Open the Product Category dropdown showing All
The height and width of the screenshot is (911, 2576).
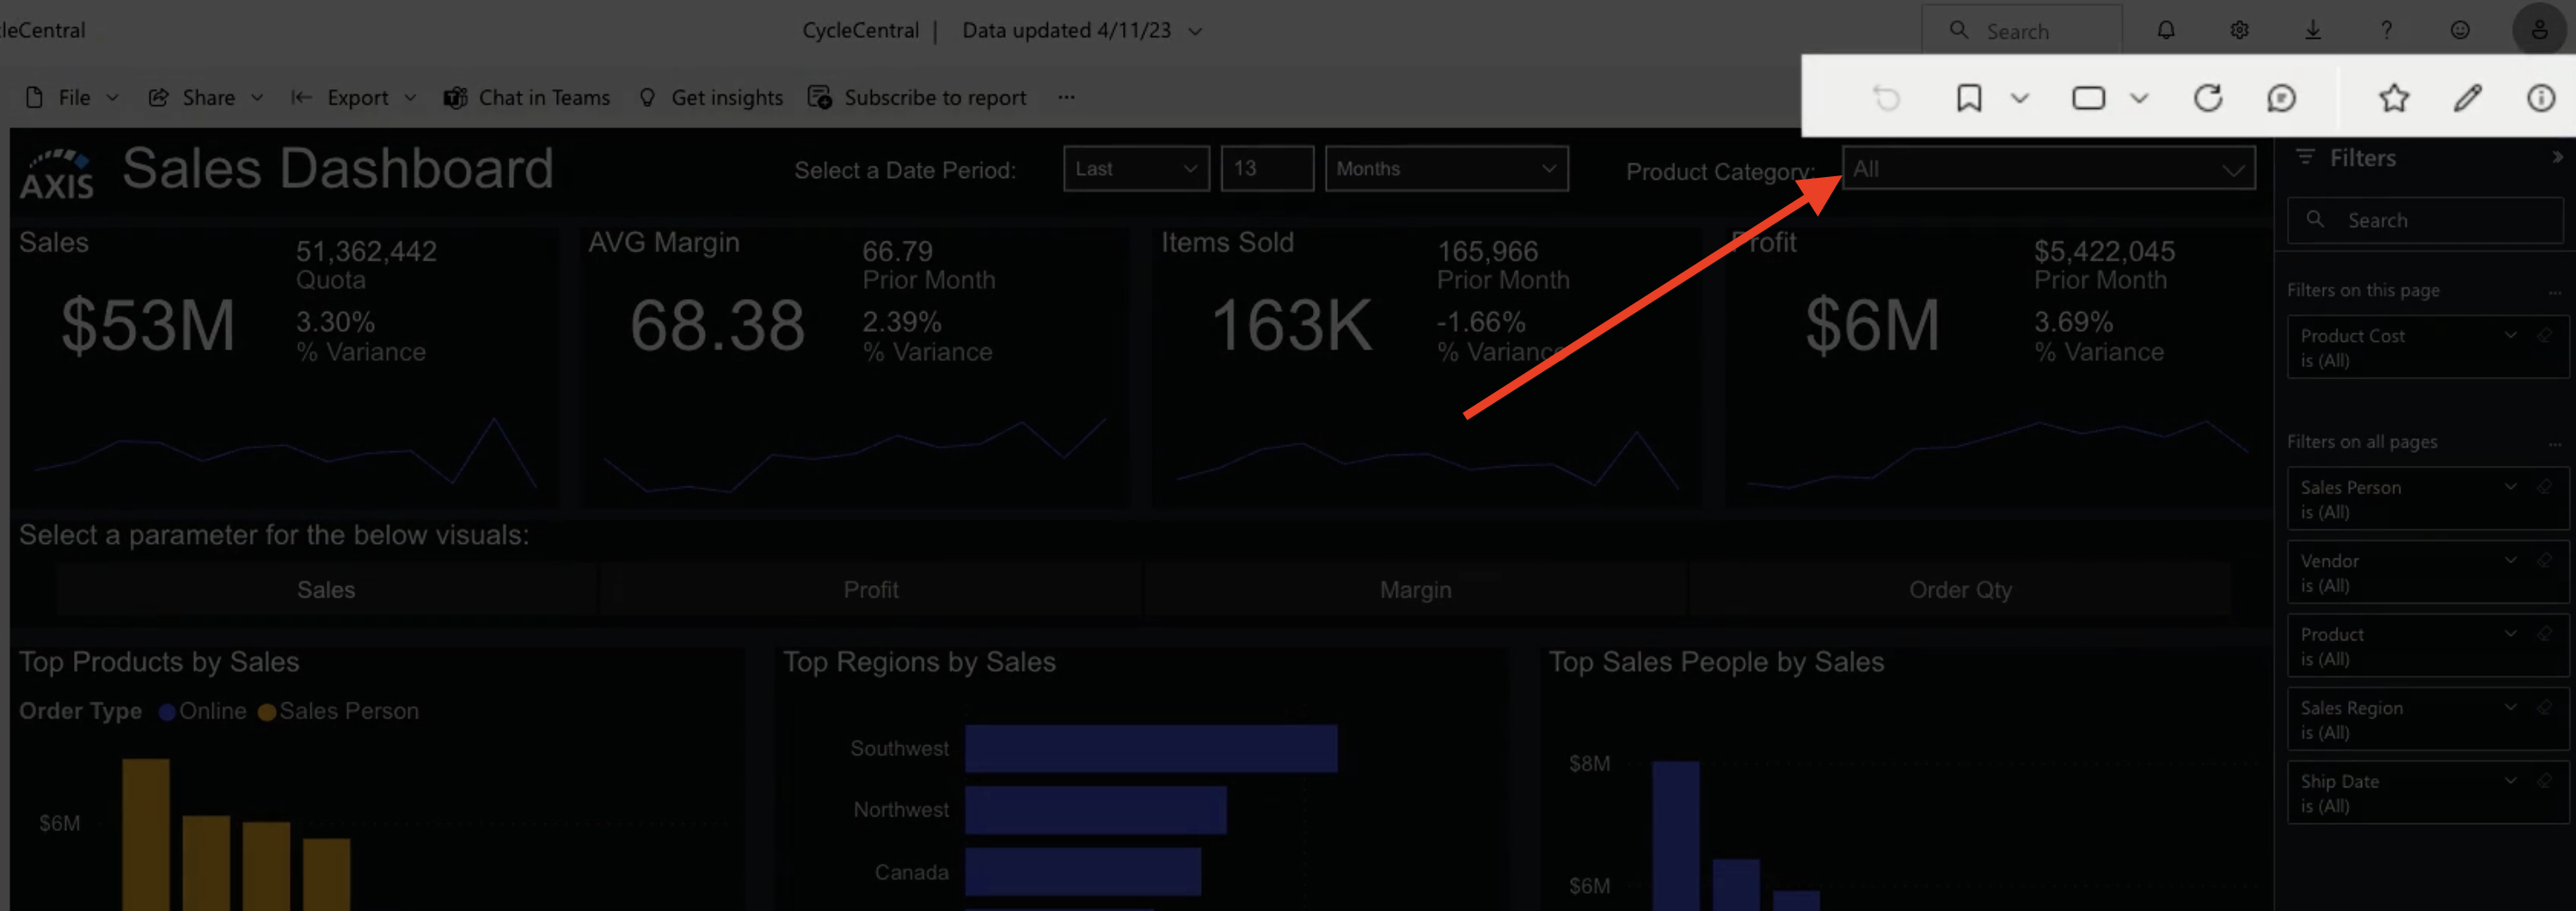(x=2047, y=168)
